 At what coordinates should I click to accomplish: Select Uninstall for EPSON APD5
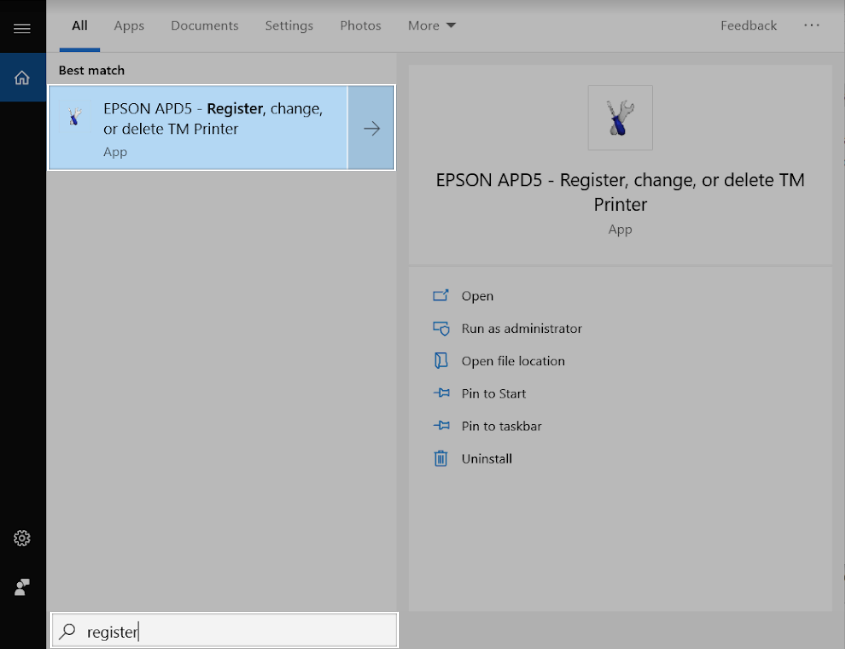tap(486, 459)
